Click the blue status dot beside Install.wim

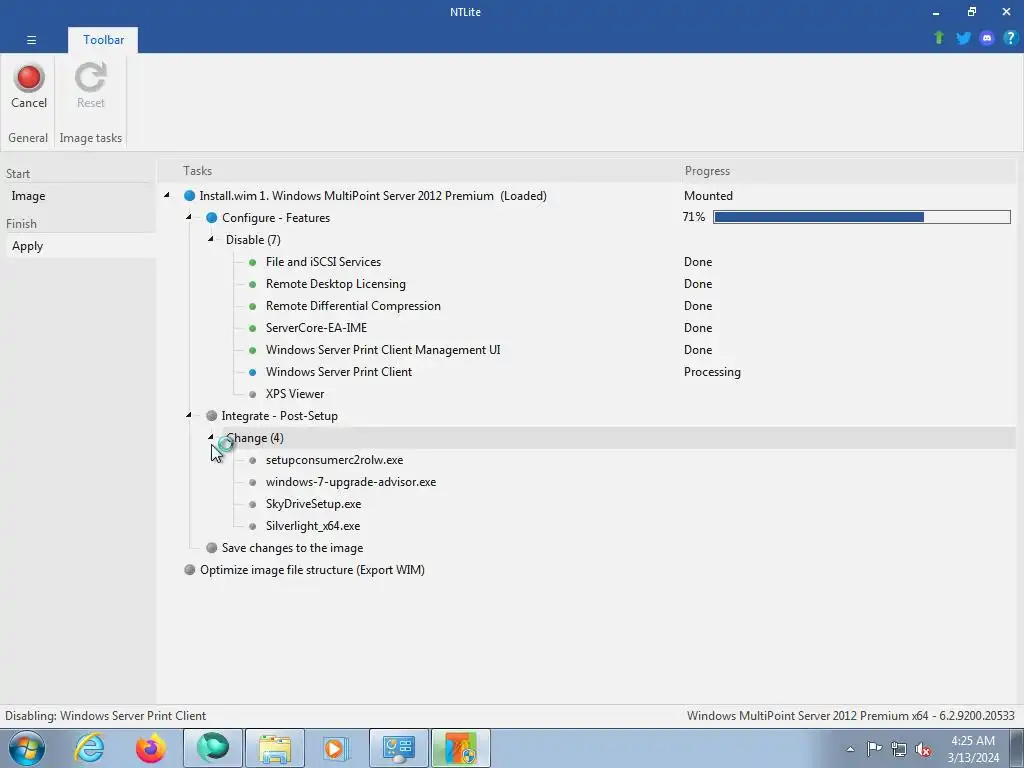click(x=189, y=196)
